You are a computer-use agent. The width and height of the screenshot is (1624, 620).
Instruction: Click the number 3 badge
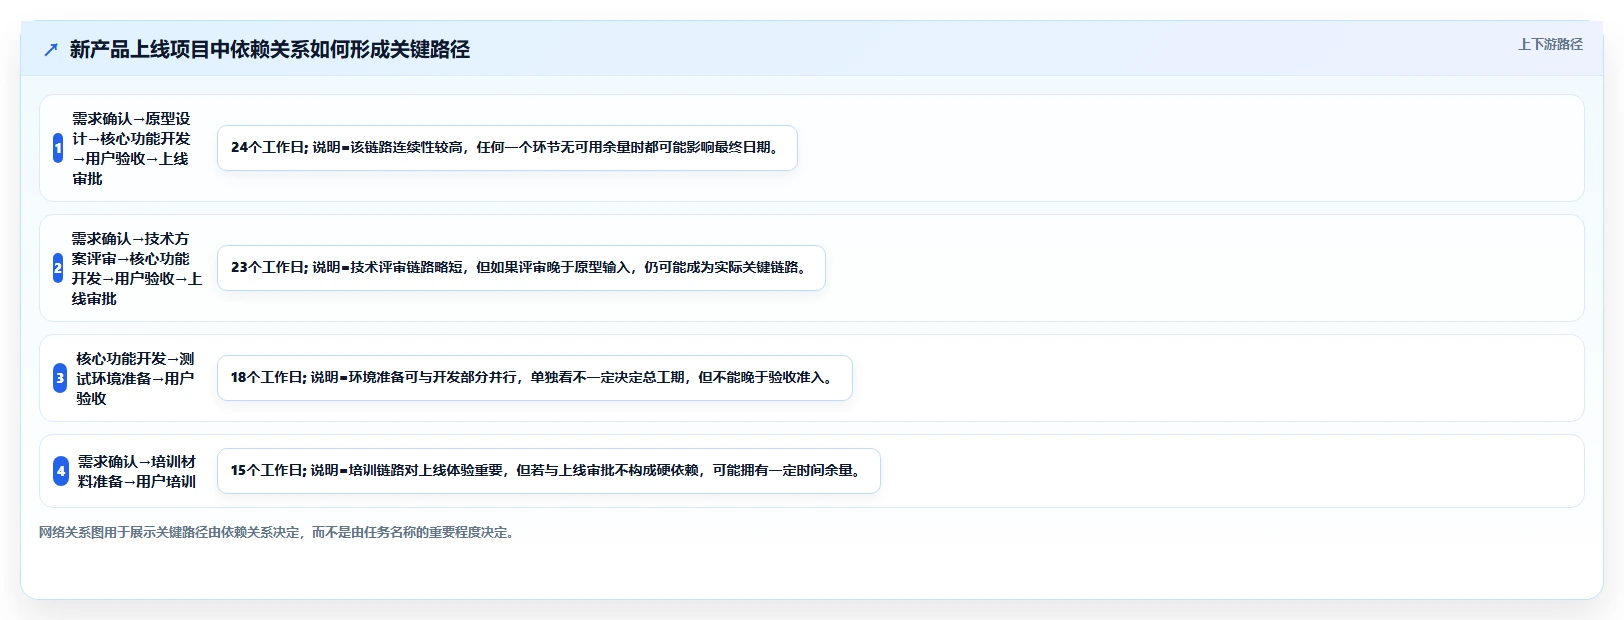60,378
